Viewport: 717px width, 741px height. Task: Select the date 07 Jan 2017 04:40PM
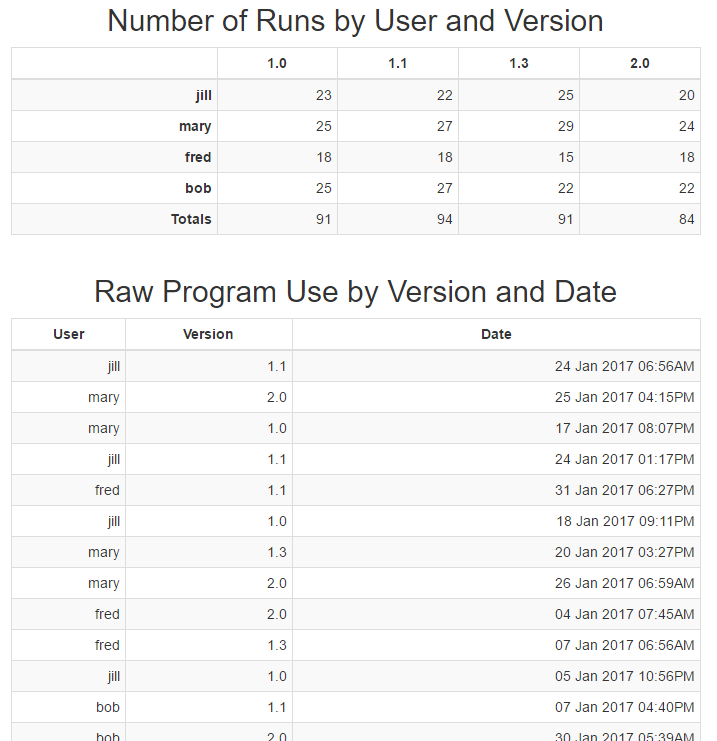tap(624, 707)
